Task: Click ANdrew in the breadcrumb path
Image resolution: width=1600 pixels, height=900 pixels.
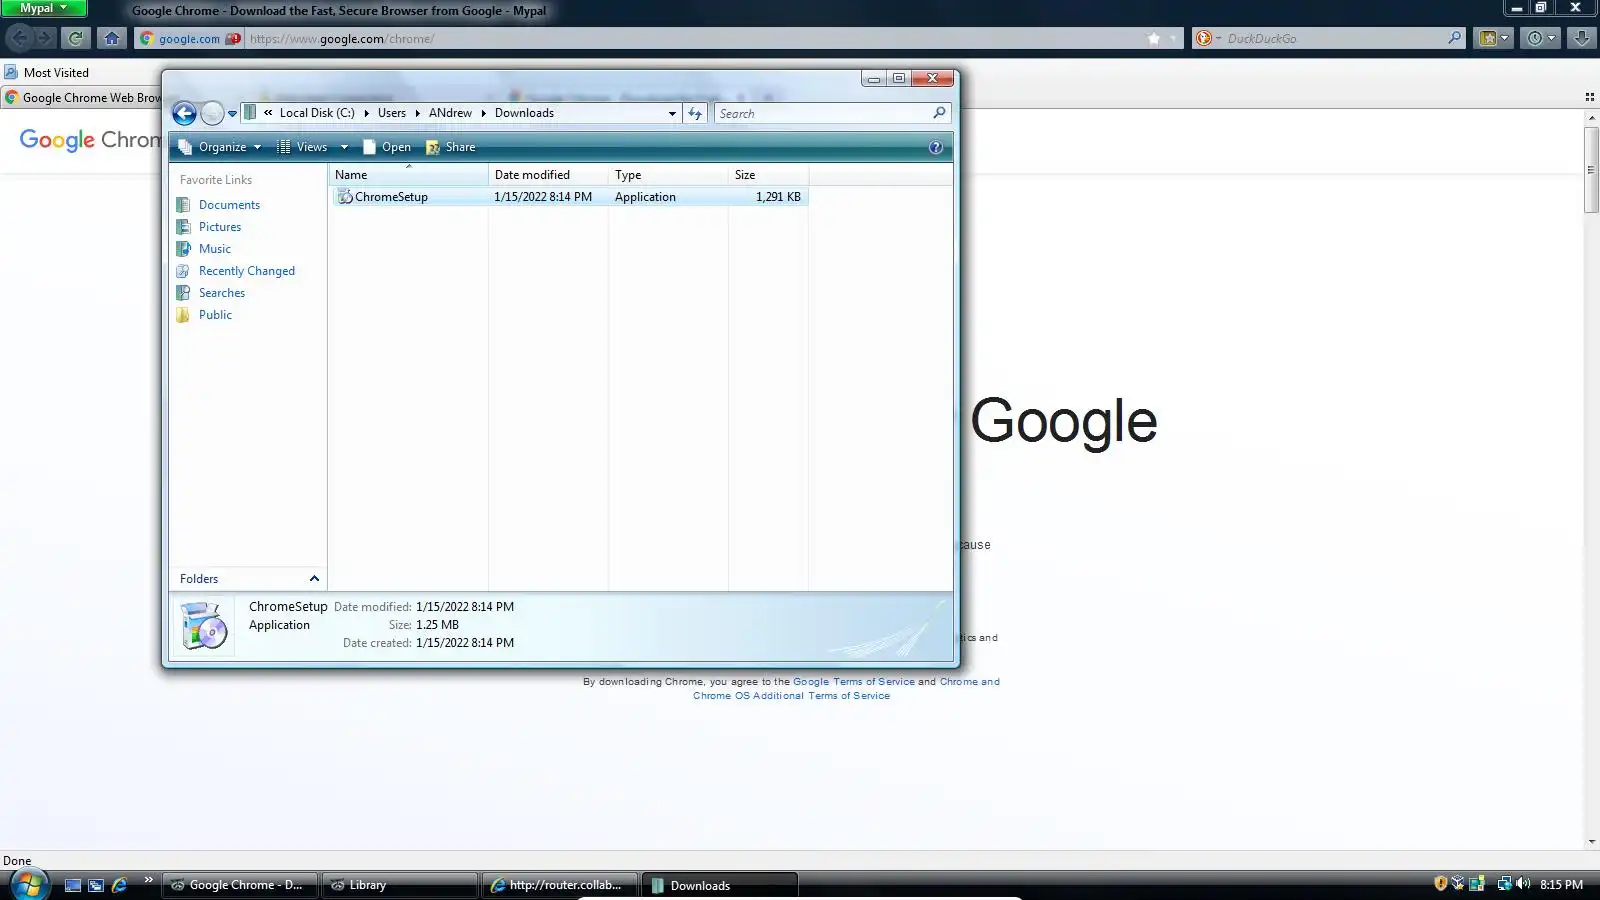Action: coord(450,113)
